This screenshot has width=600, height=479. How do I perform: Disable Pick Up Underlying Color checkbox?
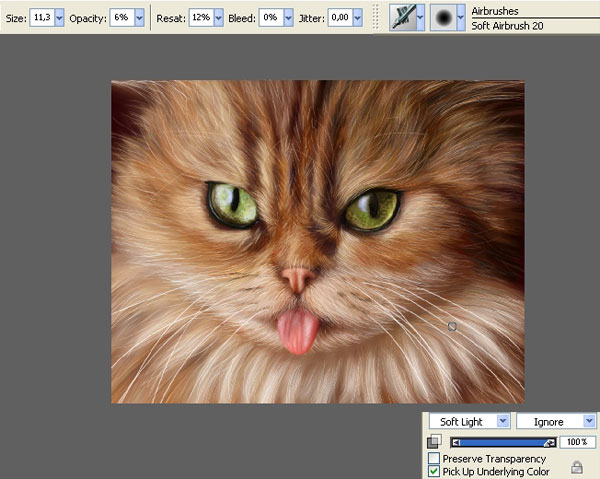tap(434, 471)
